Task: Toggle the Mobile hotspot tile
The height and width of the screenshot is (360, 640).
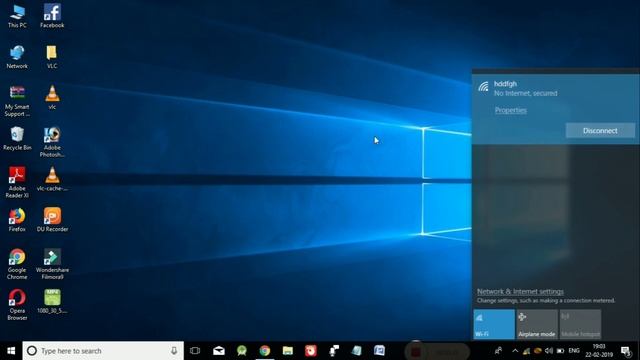Action: point(580,324)
